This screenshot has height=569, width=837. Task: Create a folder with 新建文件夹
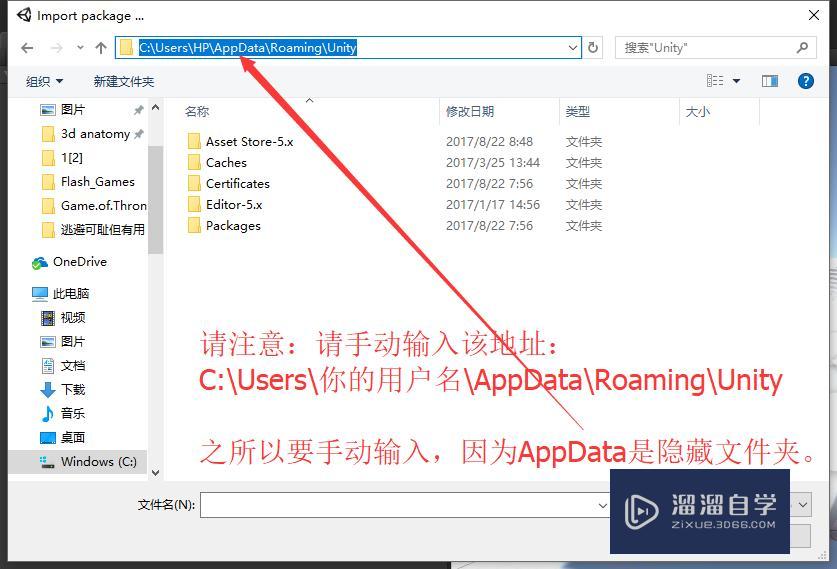(124, 82)
